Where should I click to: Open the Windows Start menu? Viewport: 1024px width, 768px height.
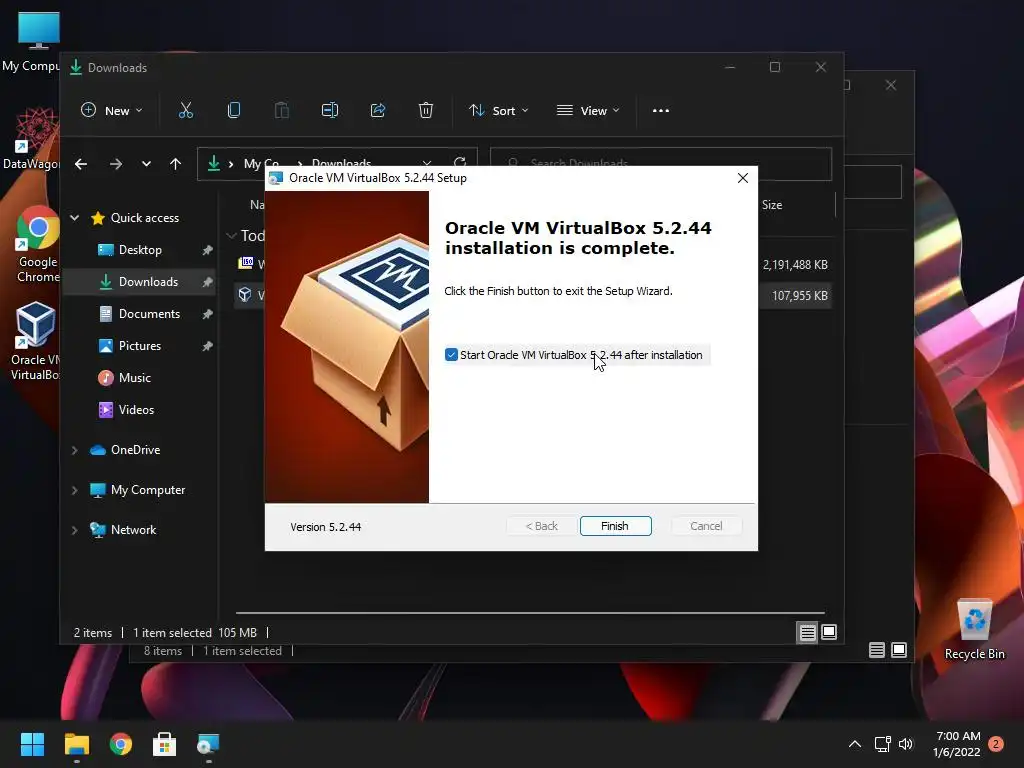tap(33, 744)
